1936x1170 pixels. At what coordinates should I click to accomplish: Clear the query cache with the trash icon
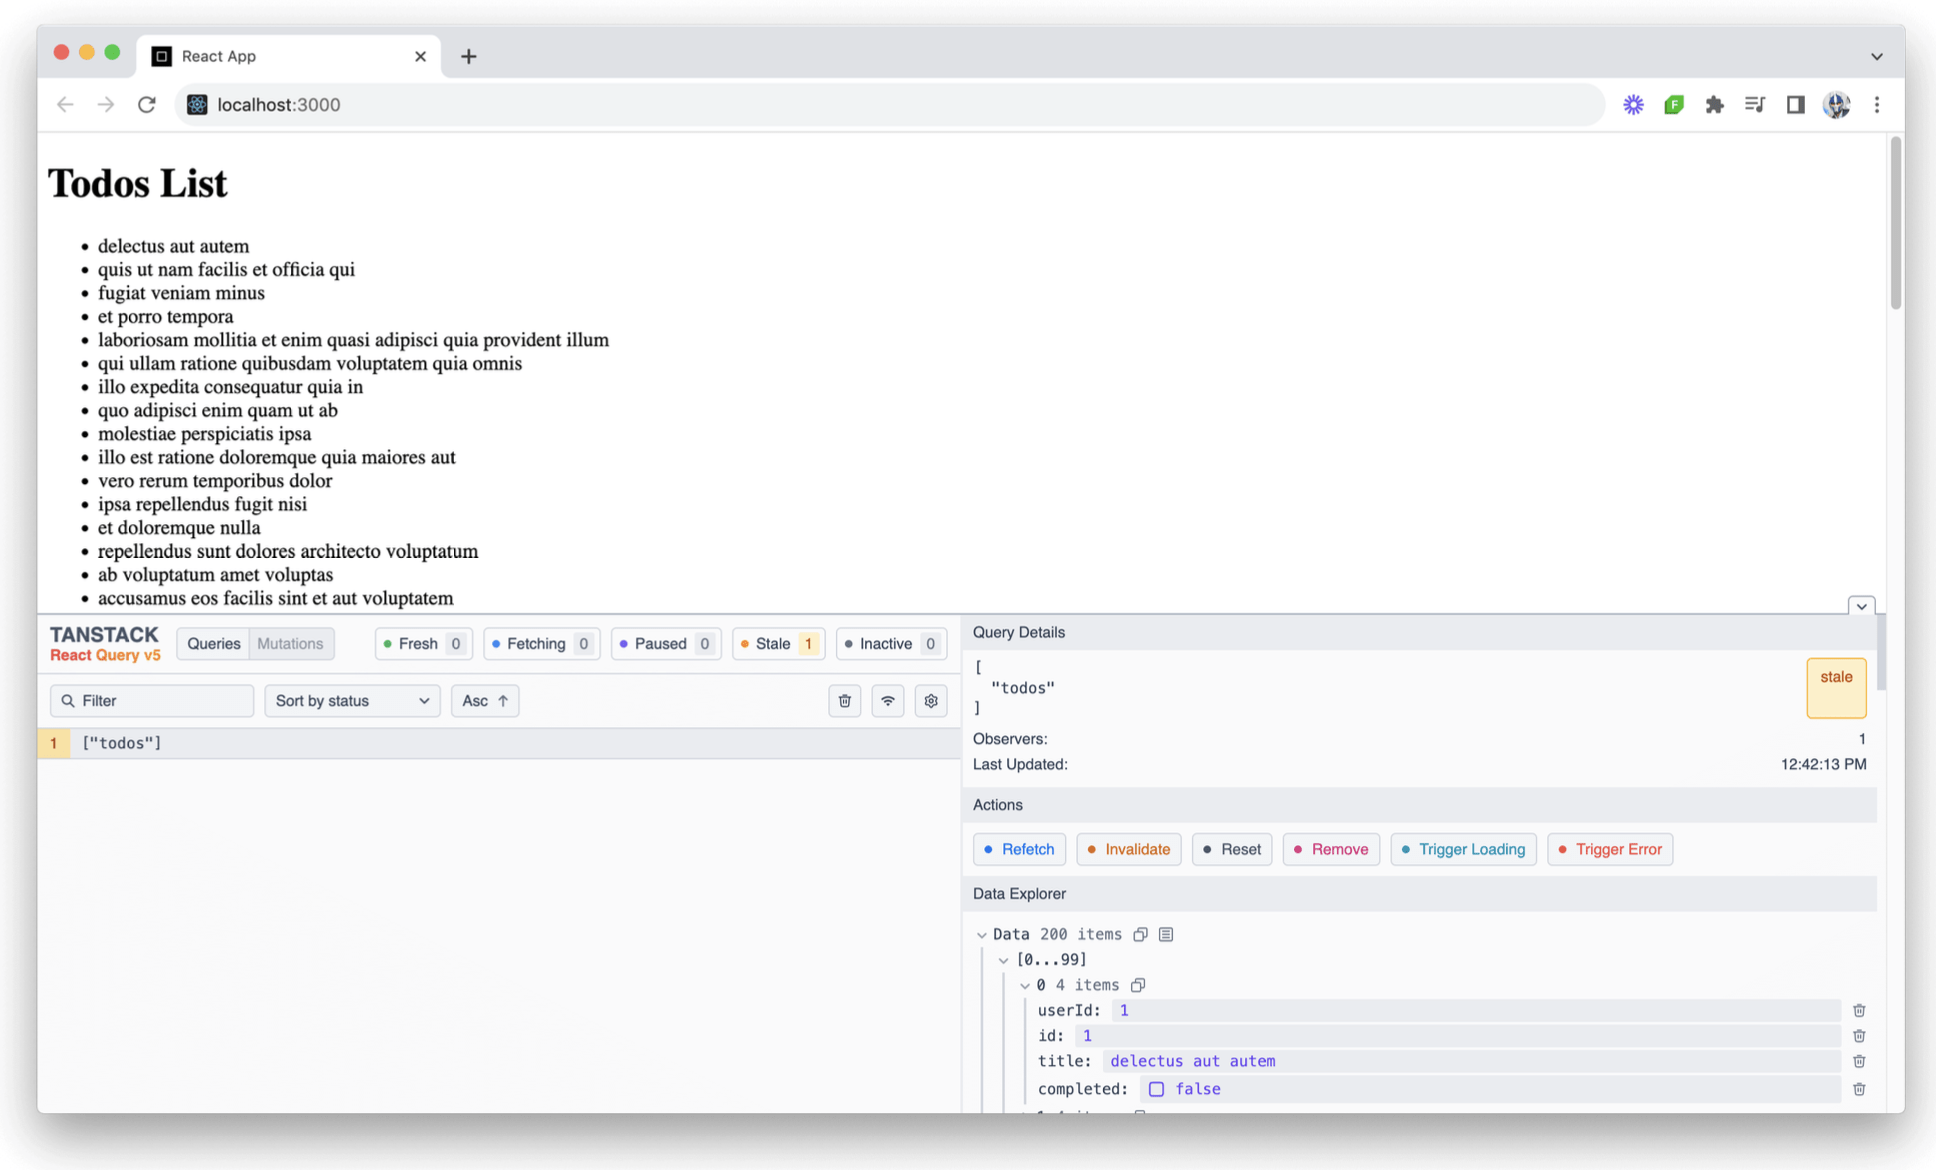tap(844, 701)
